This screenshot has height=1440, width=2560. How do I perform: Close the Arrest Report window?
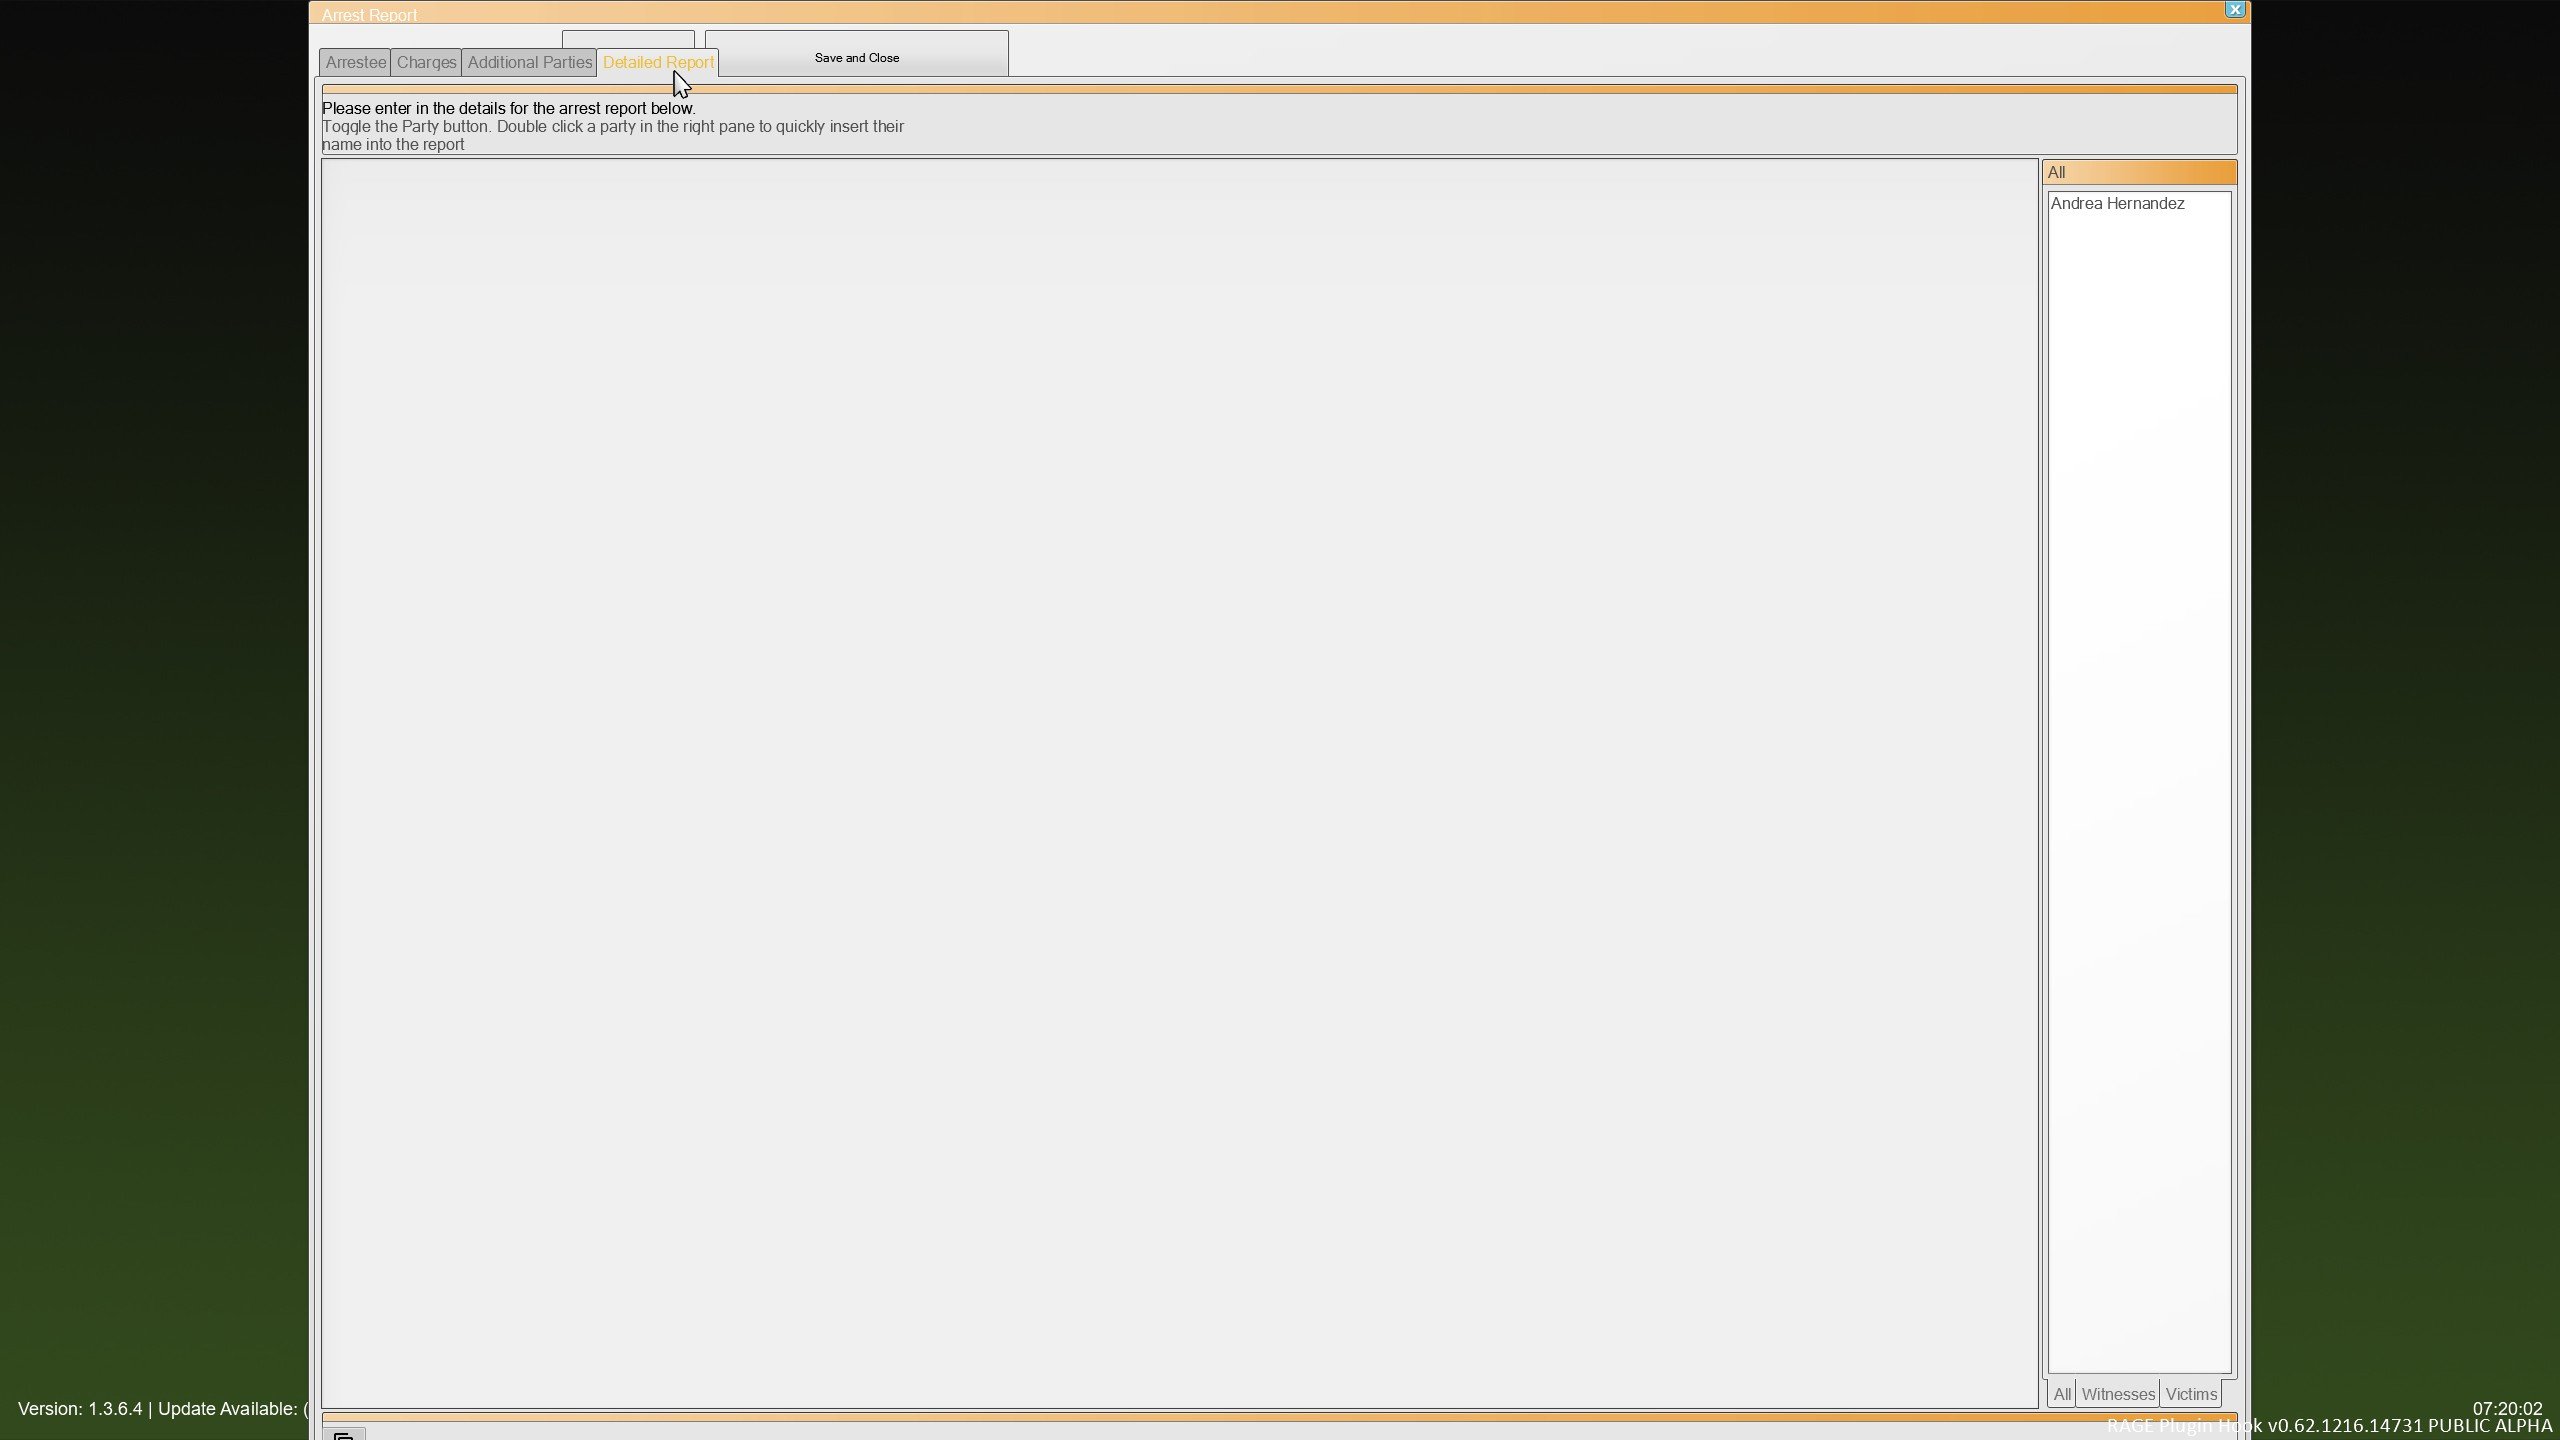2235,10
